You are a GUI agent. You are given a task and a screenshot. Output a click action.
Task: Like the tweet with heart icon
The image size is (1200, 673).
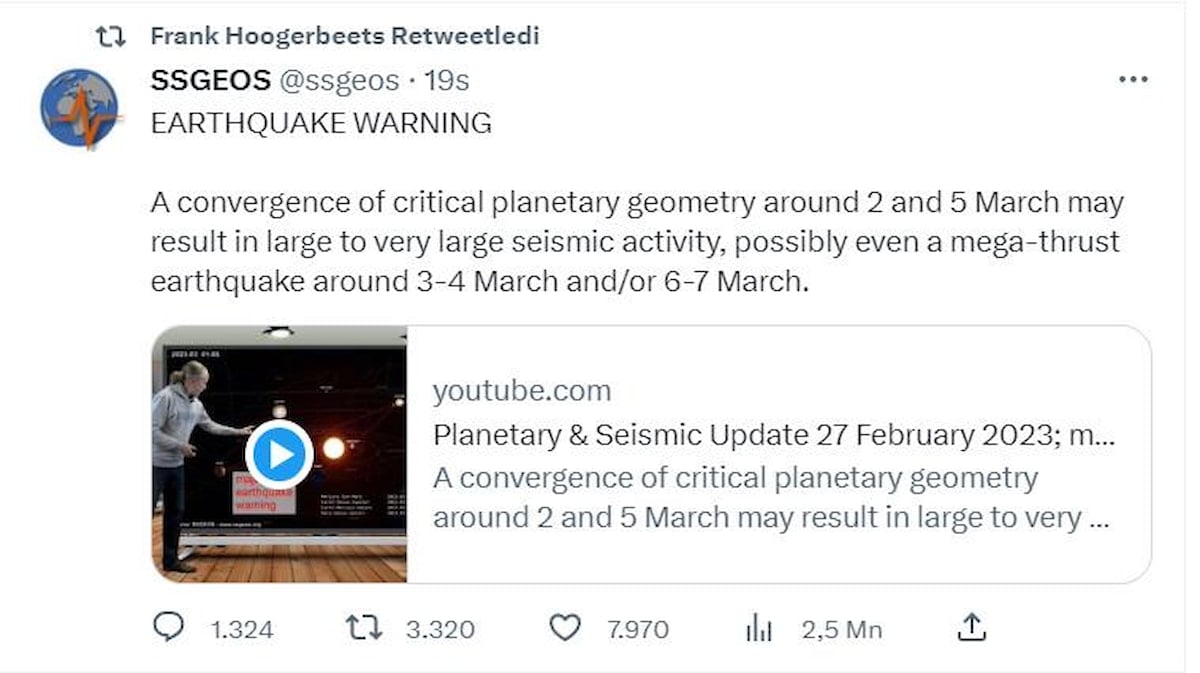pos(565,628)
